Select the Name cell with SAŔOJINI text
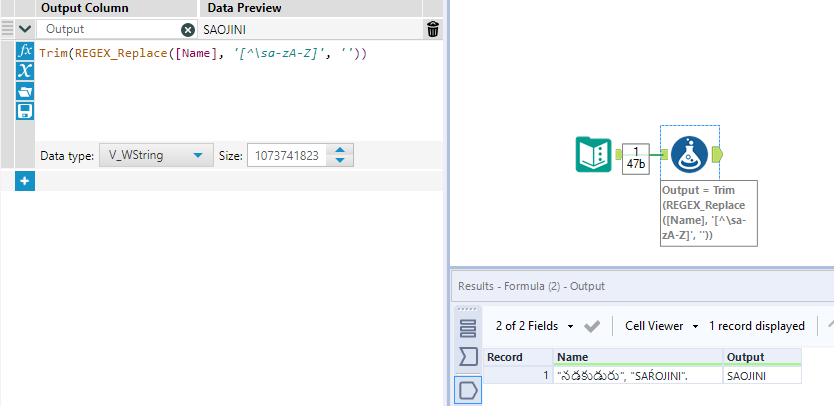This screenshot has width=834, height=406. point(638,375)
